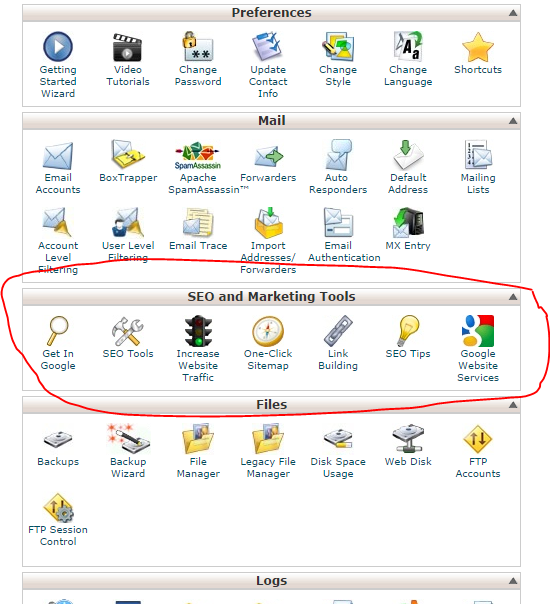Click the MX Entry server icon
This screenshot has width=550, height=604.
tap(408, 223)
